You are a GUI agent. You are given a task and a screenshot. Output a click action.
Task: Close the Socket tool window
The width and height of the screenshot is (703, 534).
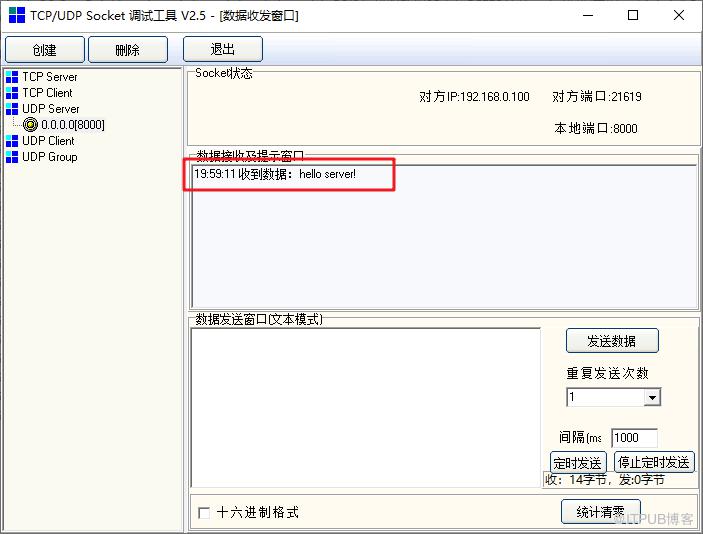(679, 15)
